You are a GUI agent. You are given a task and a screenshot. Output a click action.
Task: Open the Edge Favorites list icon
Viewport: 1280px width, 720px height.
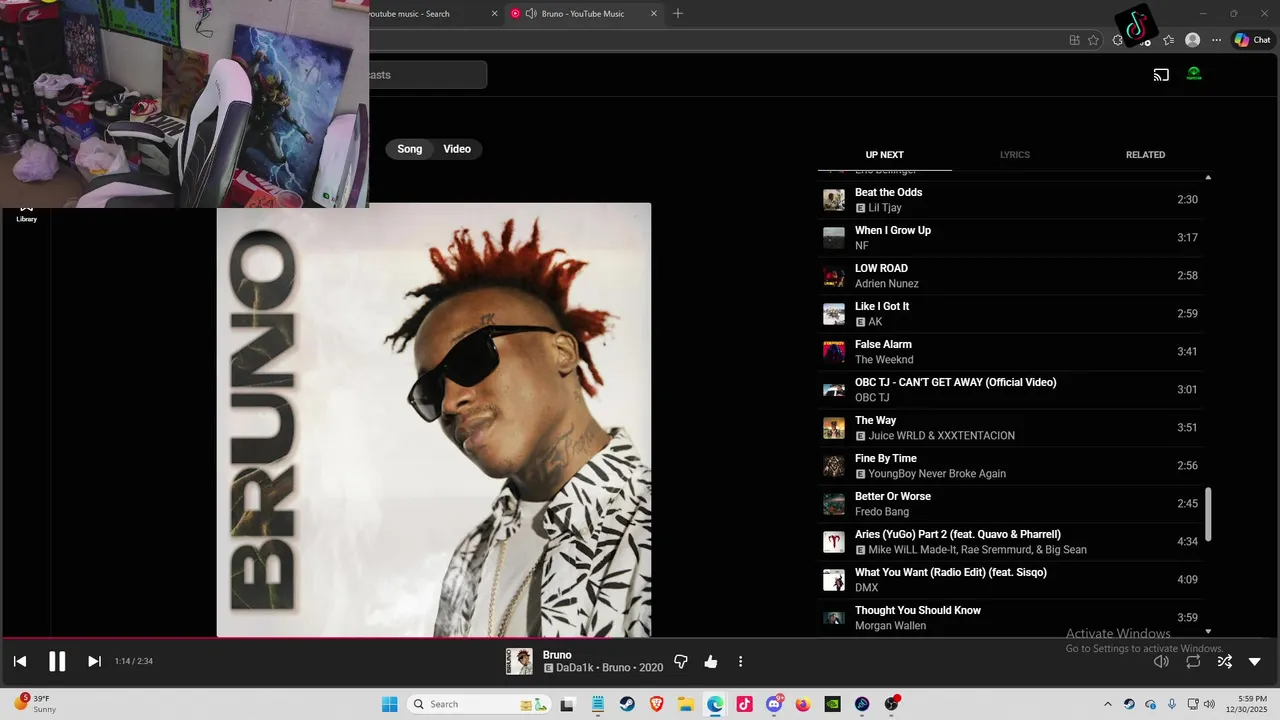pyautogui.click(x=1168, y=40)
